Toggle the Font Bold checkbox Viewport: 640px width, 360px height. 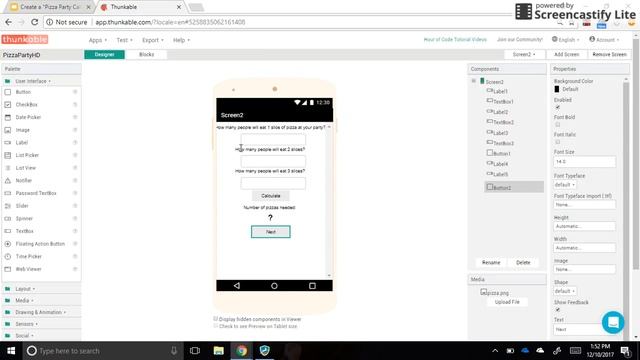click(x=558, y=124)
